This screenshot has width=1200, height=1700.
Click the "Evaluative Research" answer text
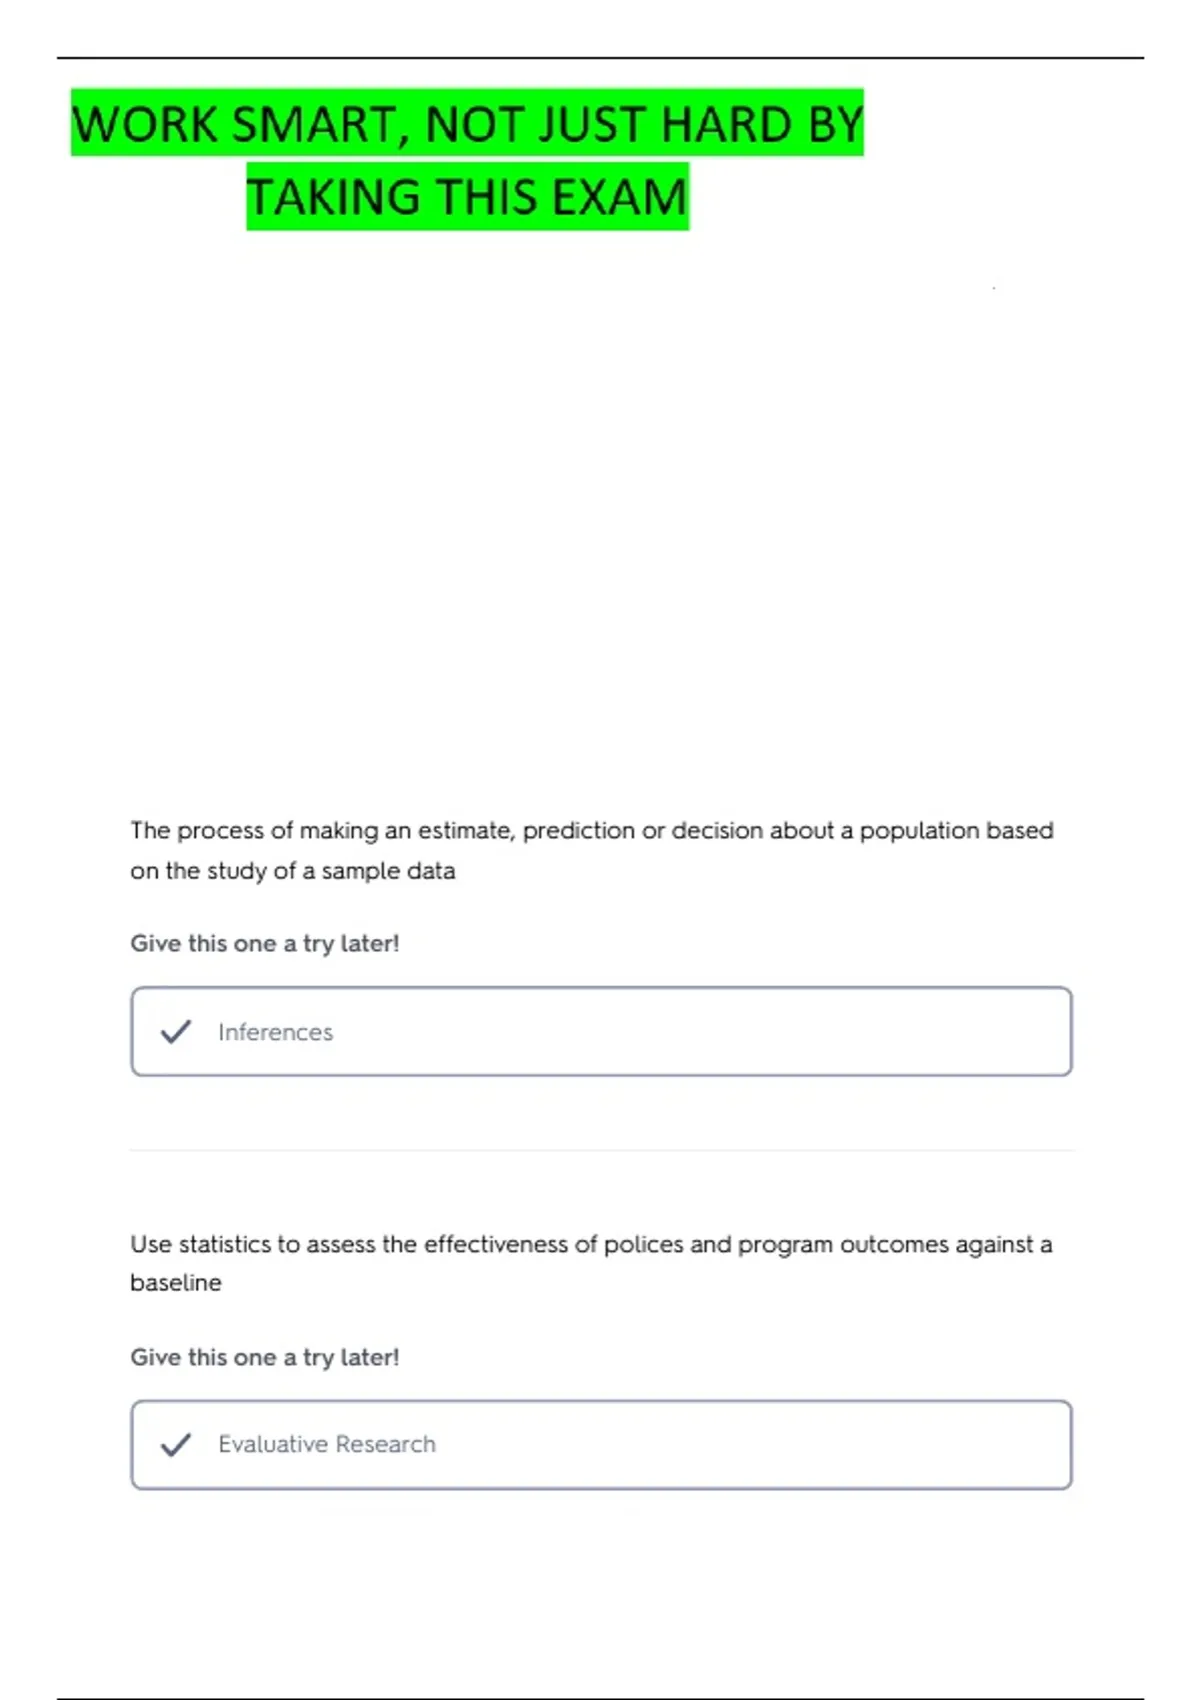click(327, 1444)
